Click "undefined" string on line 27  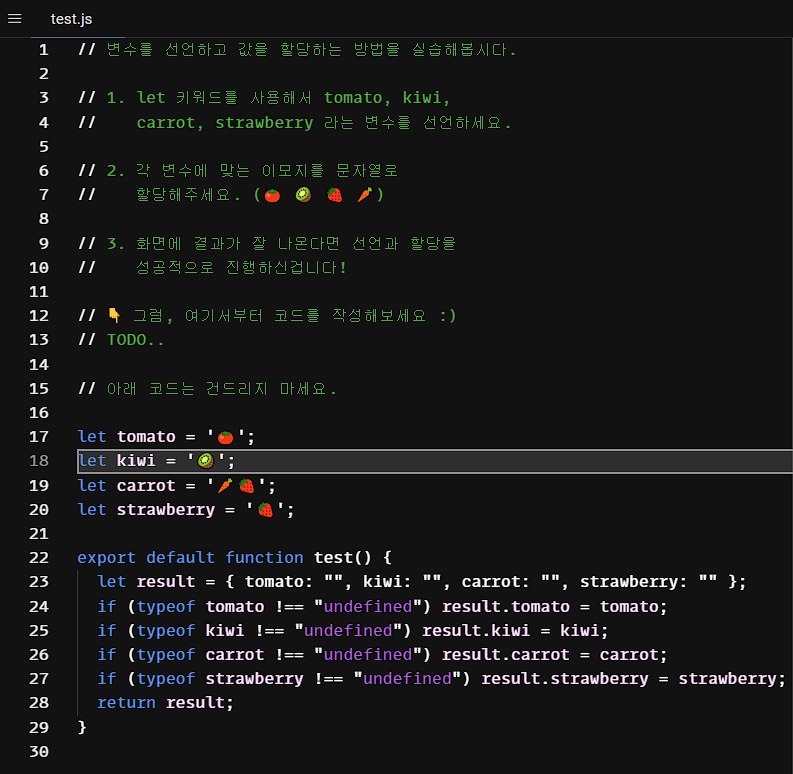coord(407,678)
